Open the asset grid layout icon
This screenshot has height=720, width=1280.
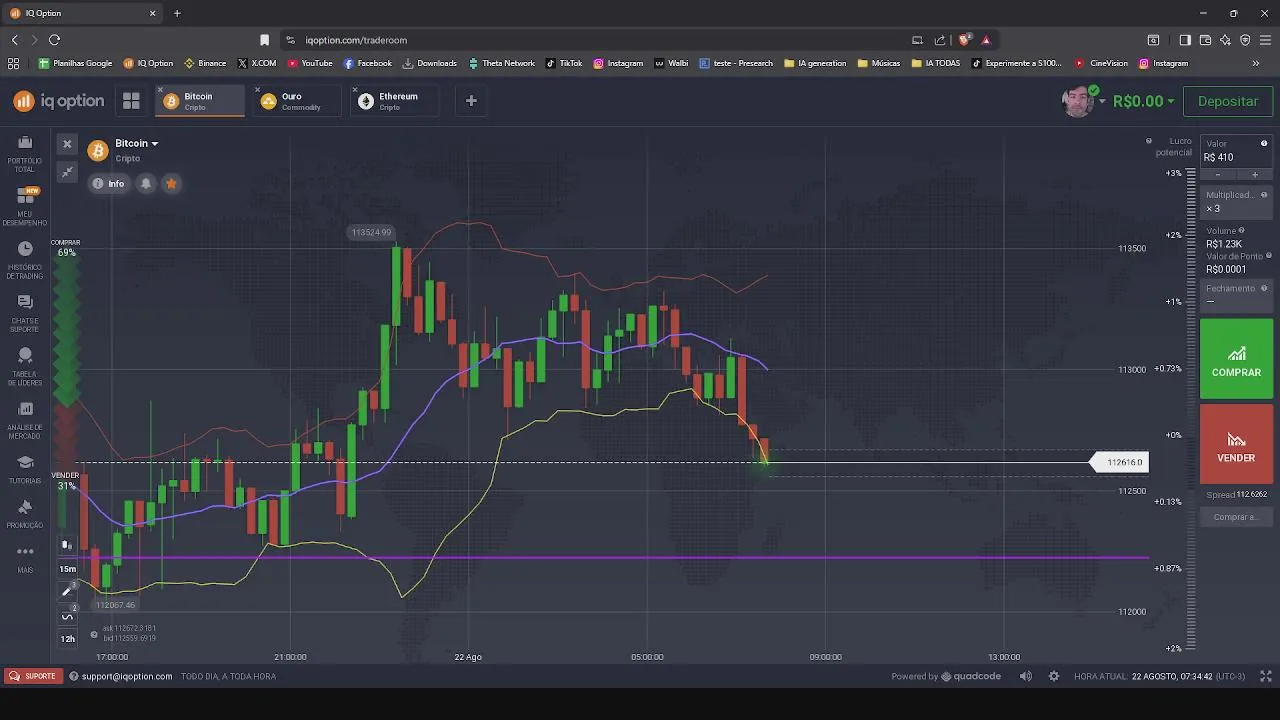tap(131, 101)
